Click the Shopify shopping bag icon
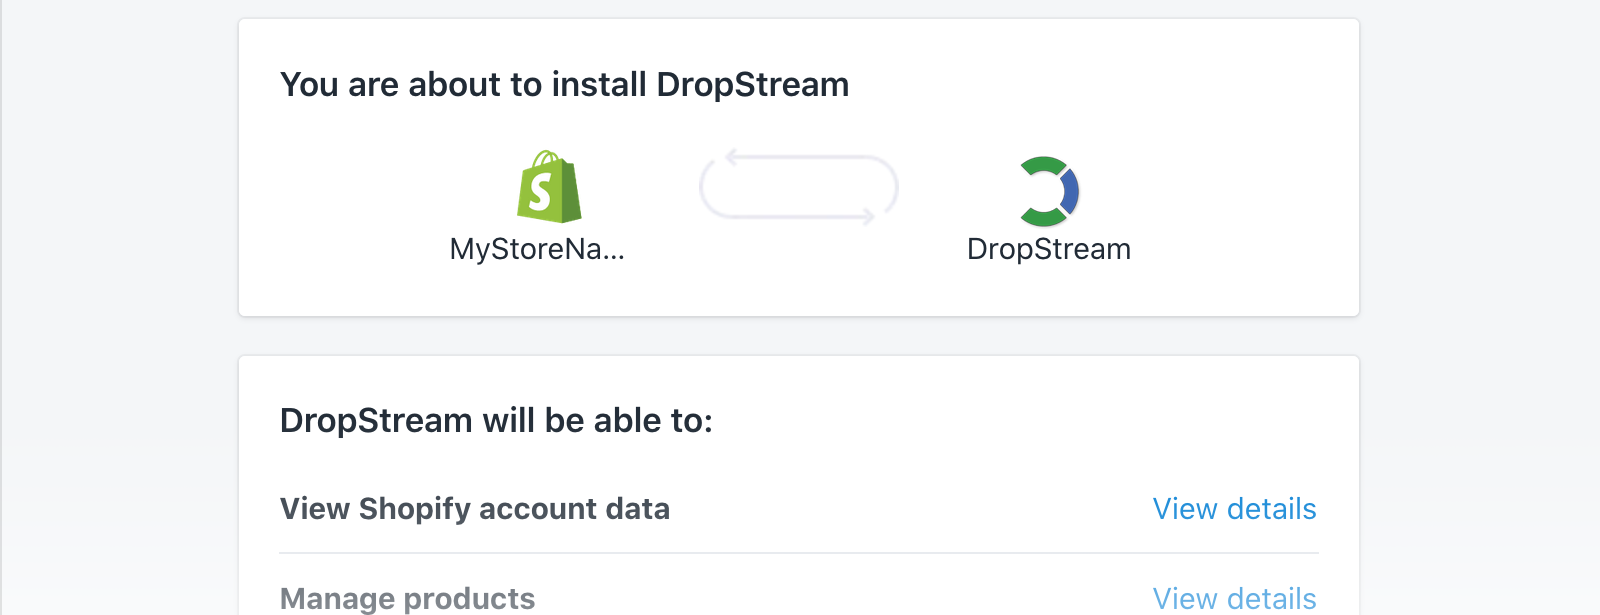1600x615 pixels. (x=549, y=187)
